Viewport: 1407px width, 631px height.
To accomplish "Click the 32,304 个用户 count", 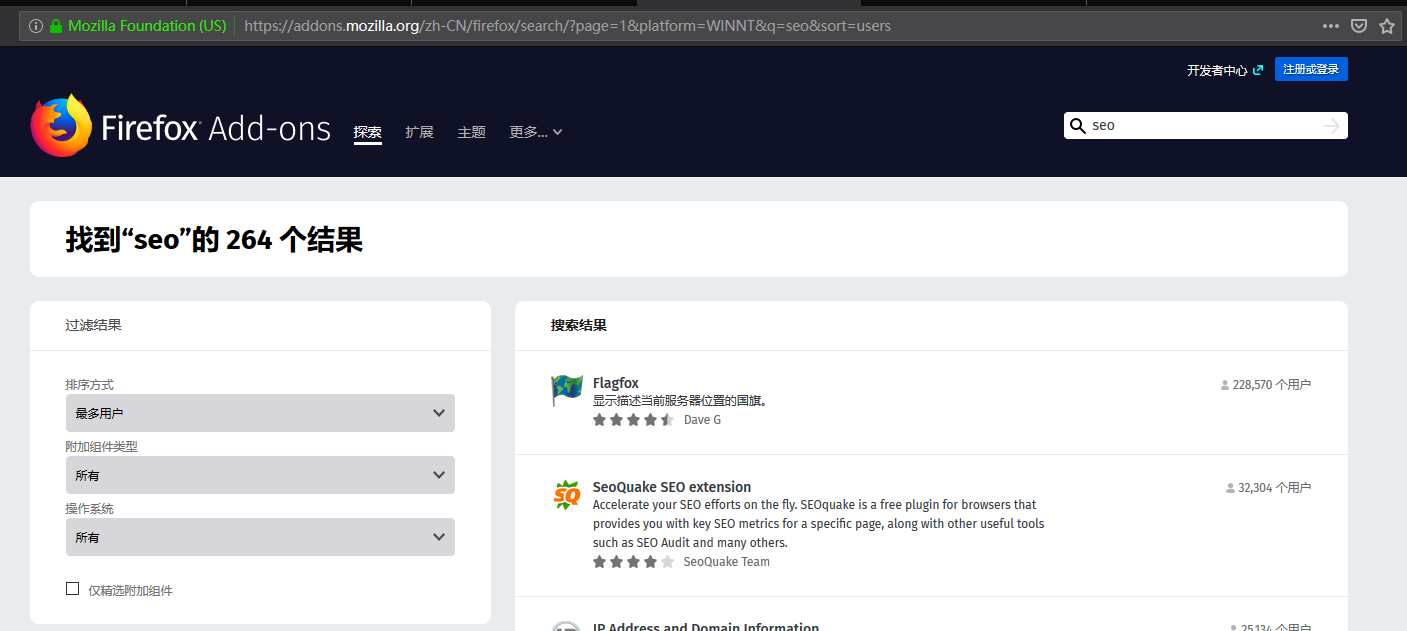I will (1275, 489).
